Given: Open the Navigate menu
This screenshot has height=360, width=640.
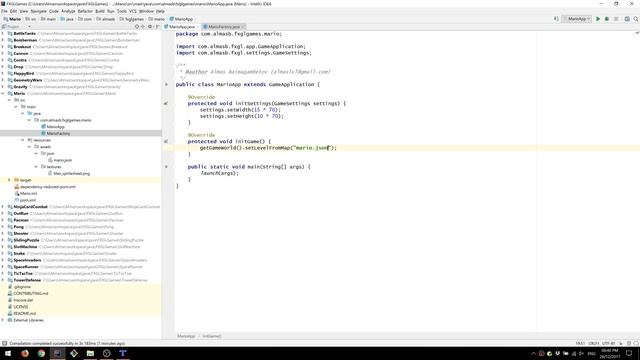Looking at the screenshot, I should (x=39, y=11).
